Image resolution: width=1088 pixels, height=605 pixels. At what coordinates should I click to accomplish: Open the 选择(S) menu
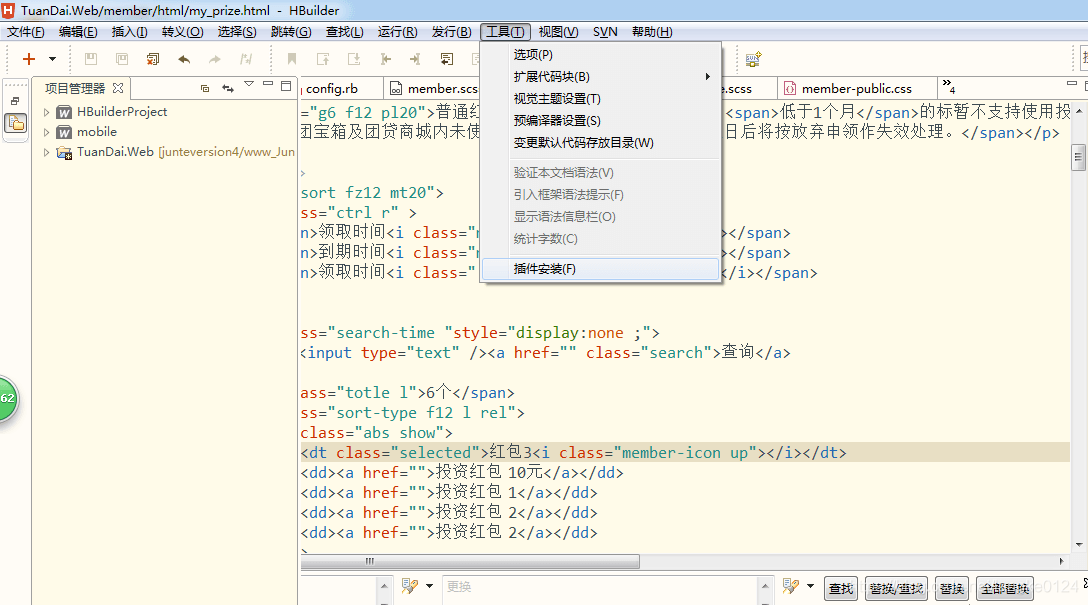tap(237, 32)
